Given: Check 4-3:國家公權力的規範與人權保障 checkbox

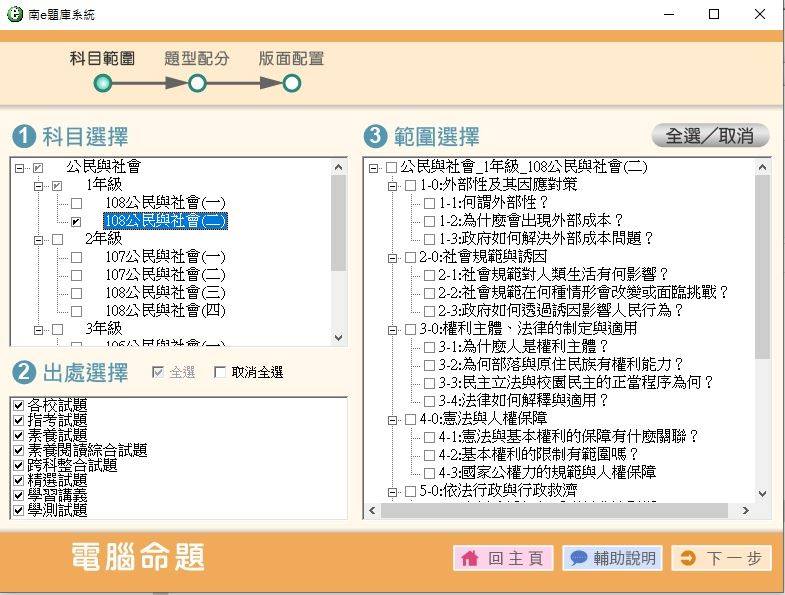Looking at the screenshot, I should [x=429, y=473].
